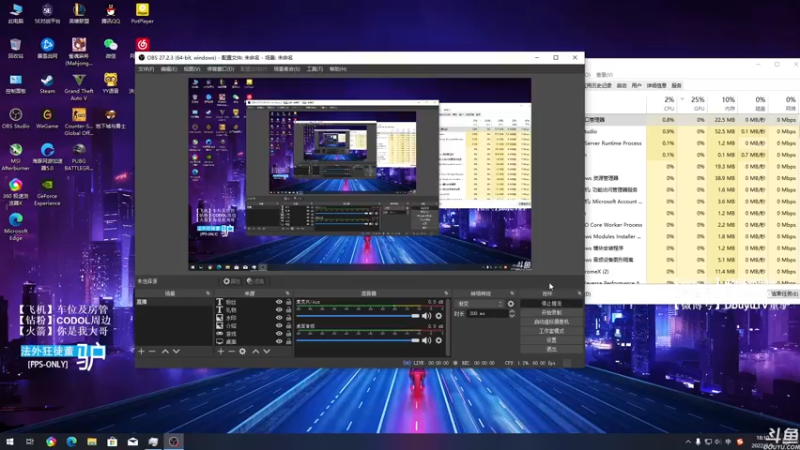The width and height of the screenshot is (800, 450).
Task: Toggle visibility of 桌面 display source
Action: (x=279, y=341)
